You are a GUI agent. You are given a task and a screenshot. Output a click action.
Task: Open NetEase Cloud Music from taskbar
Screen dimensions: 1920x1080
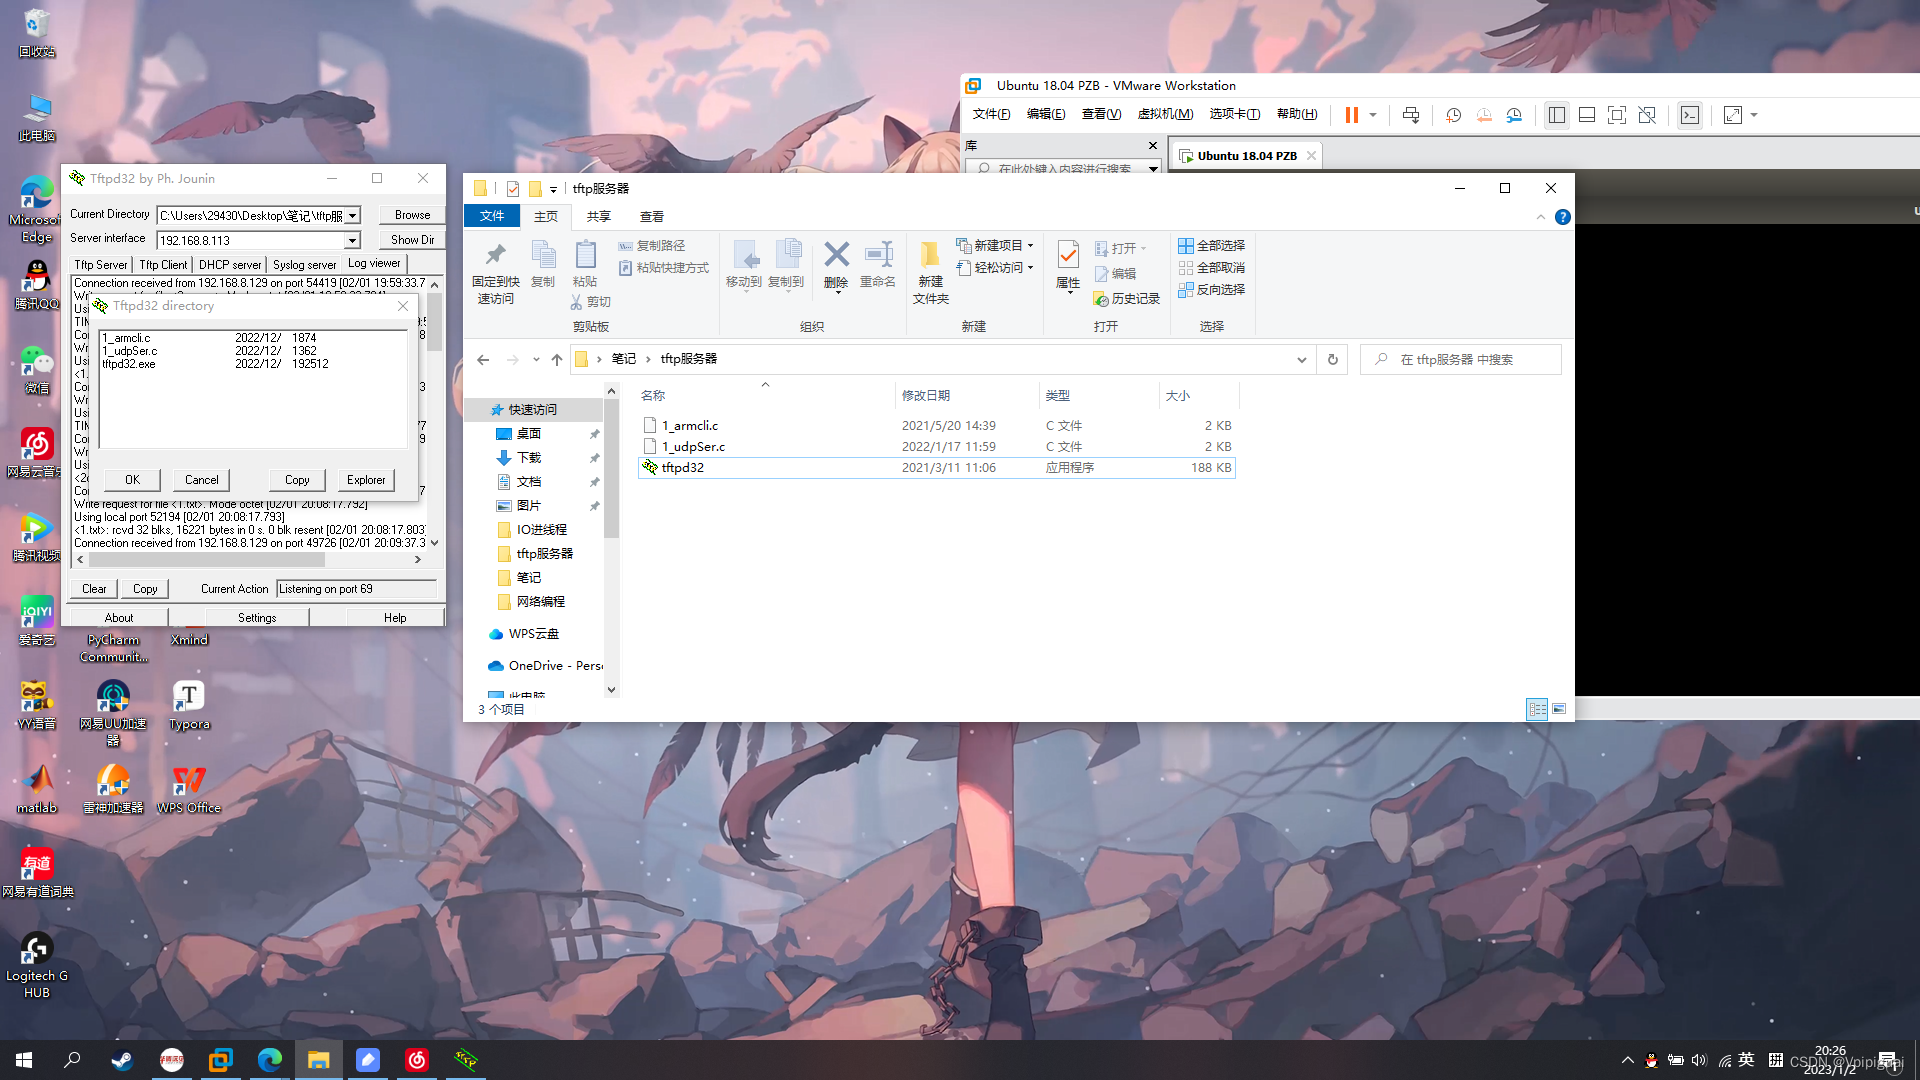click(x=417, y=1060)
